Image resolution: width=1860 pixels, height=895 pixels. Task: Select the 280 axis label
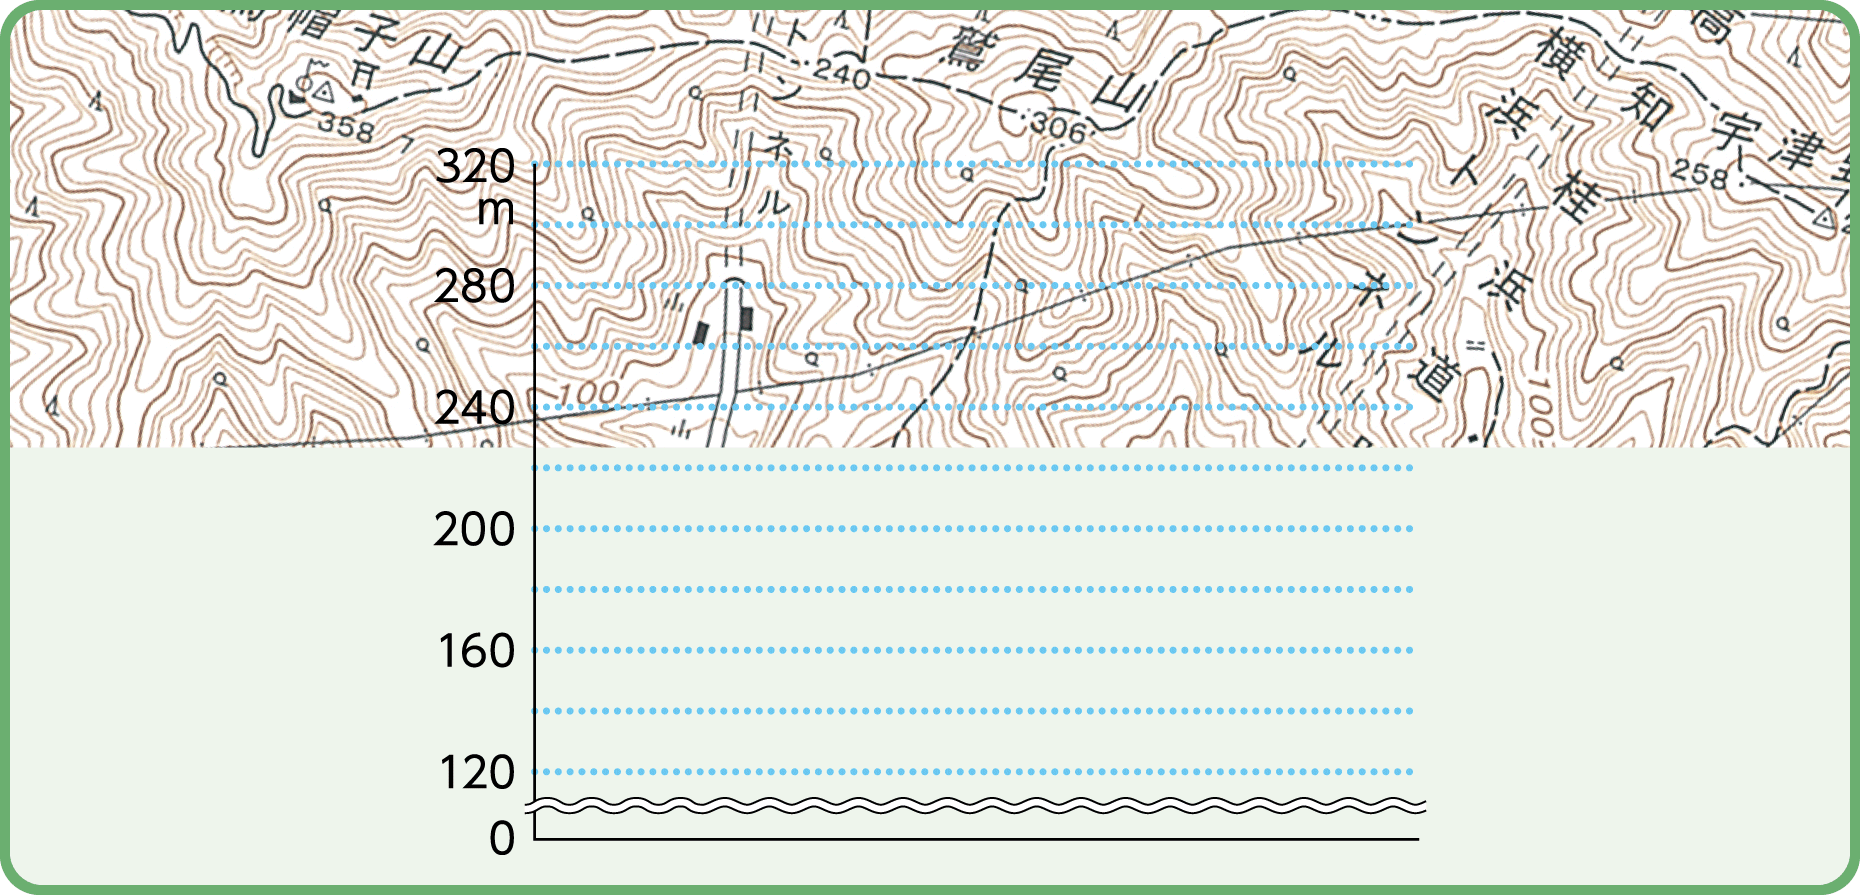[475, 287]
